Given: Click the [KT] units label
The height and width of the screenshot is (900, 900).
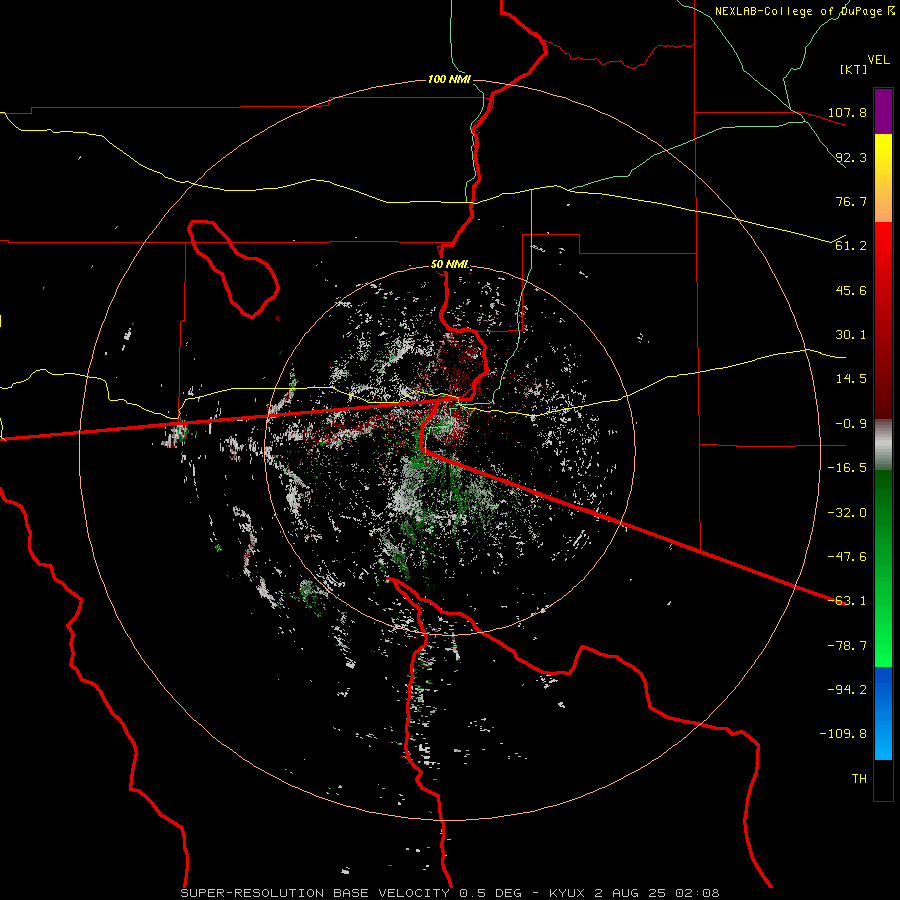Looking at the screenshot, I should pos(853,69).
